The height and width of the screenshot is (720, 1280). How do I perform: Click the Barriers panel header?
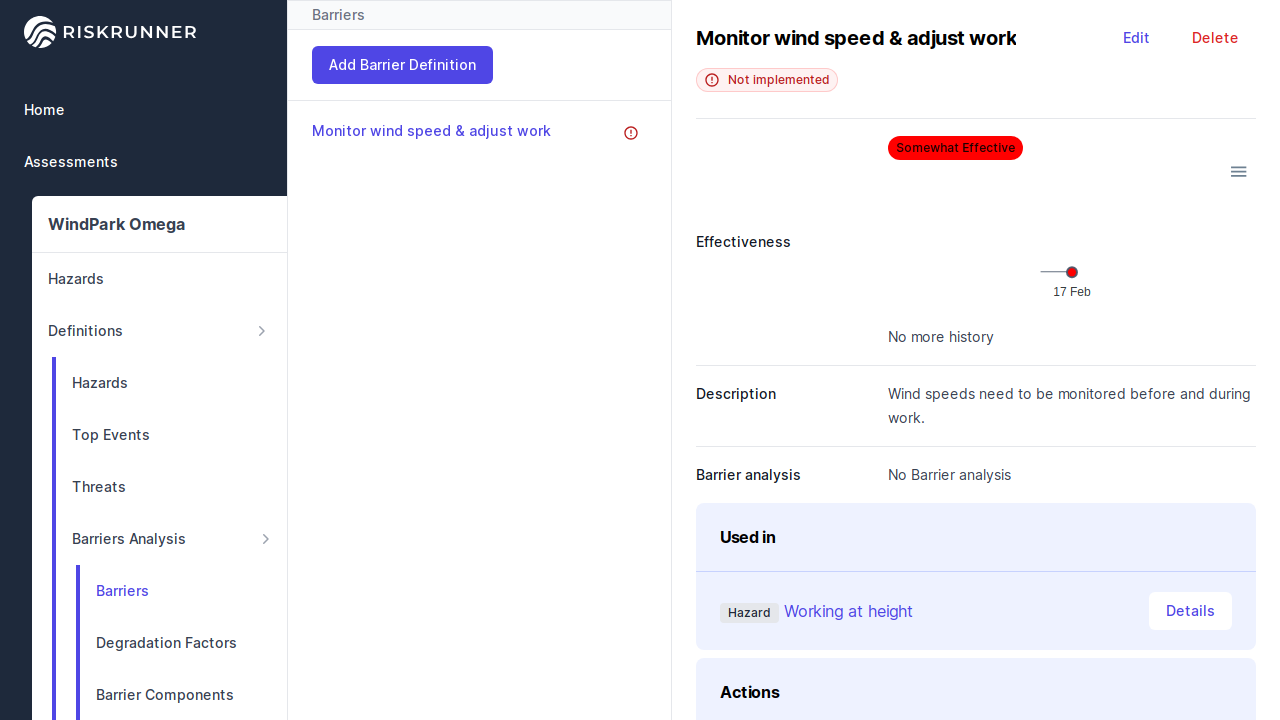click(338, 15)
